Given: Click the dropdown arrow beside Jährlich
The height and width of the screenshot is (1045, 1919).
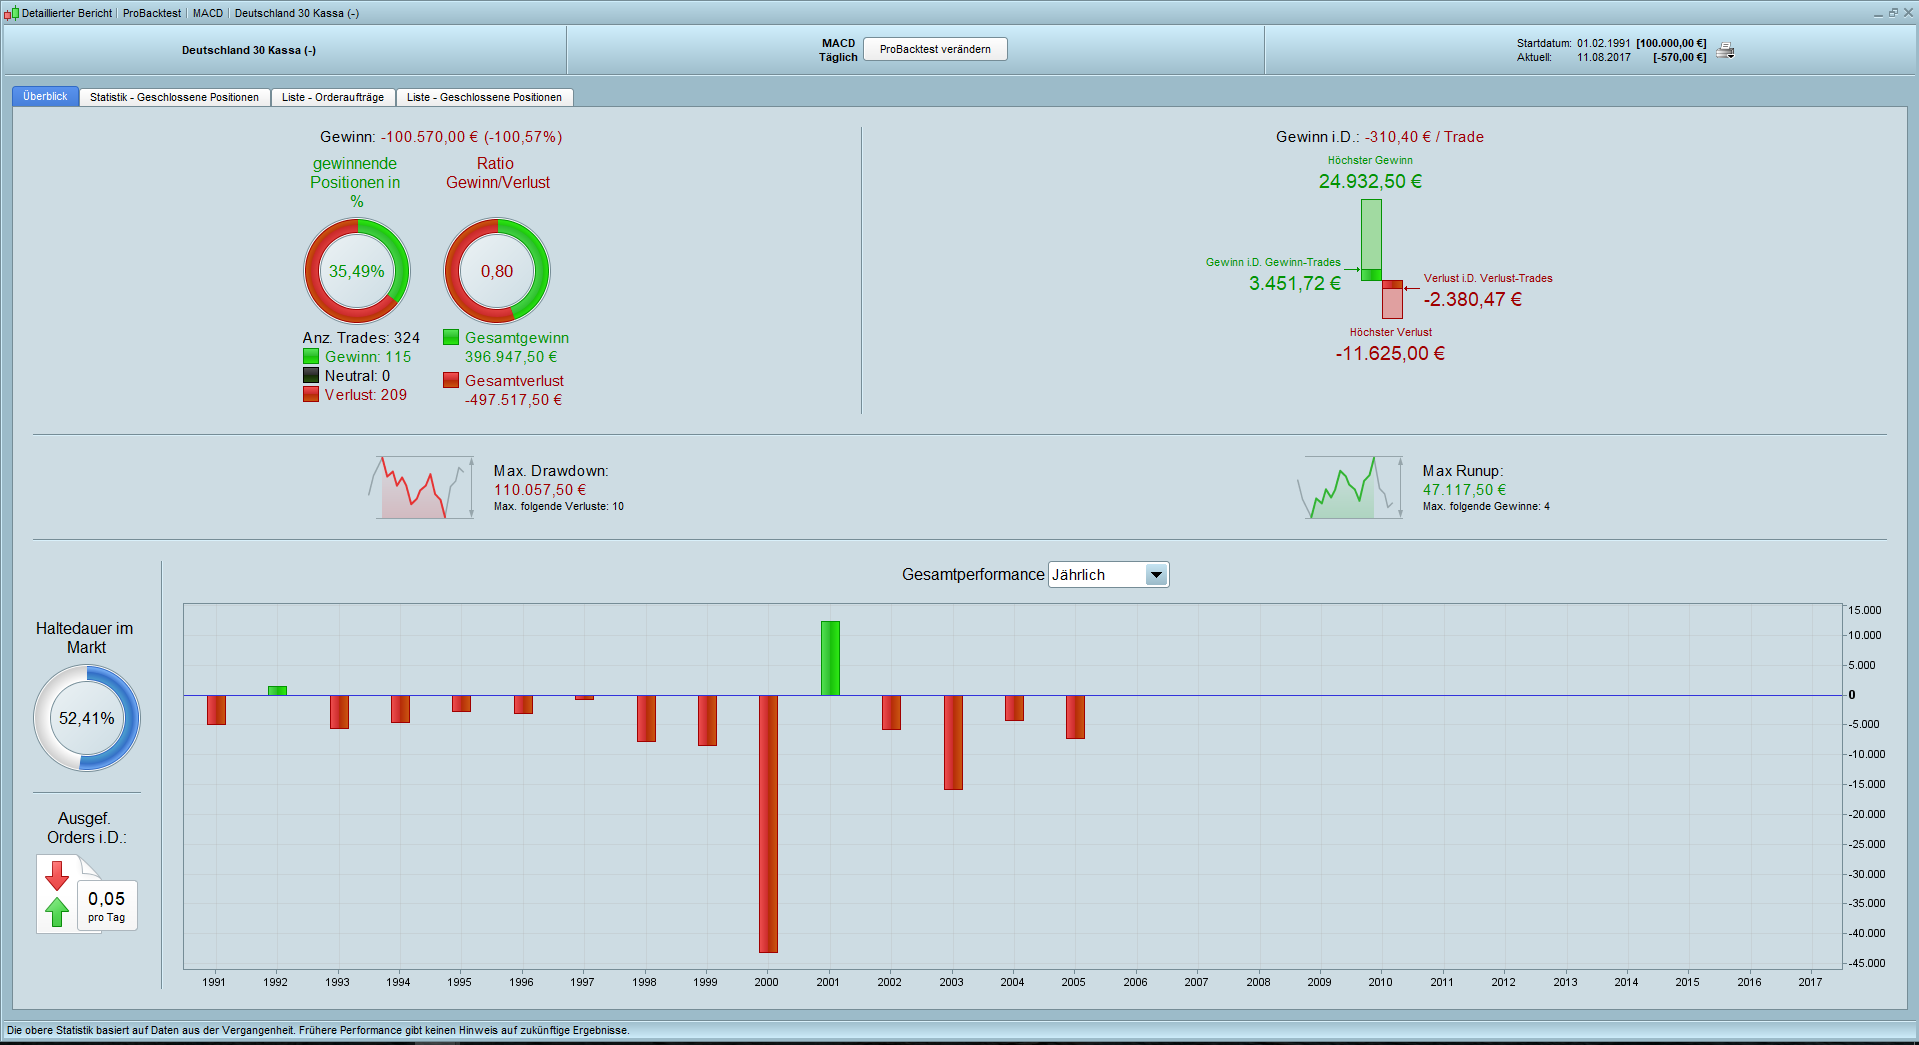Looking at the screenshot, I should coord(1156,575).
